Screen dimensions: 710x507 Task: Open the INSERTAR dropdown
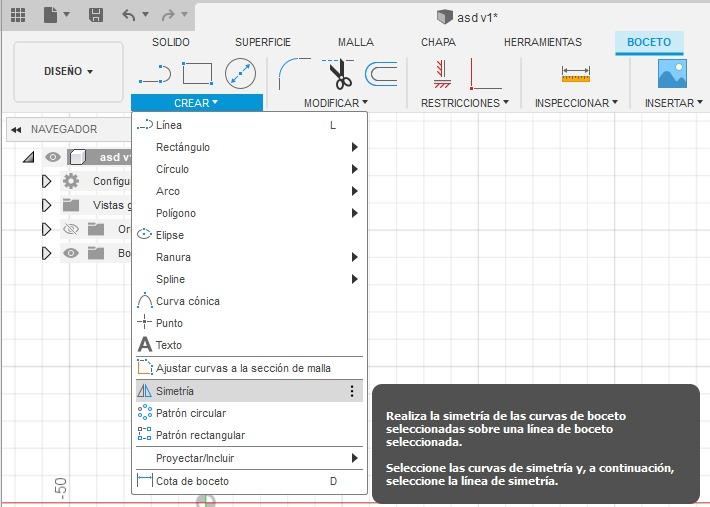click(673, 103)
